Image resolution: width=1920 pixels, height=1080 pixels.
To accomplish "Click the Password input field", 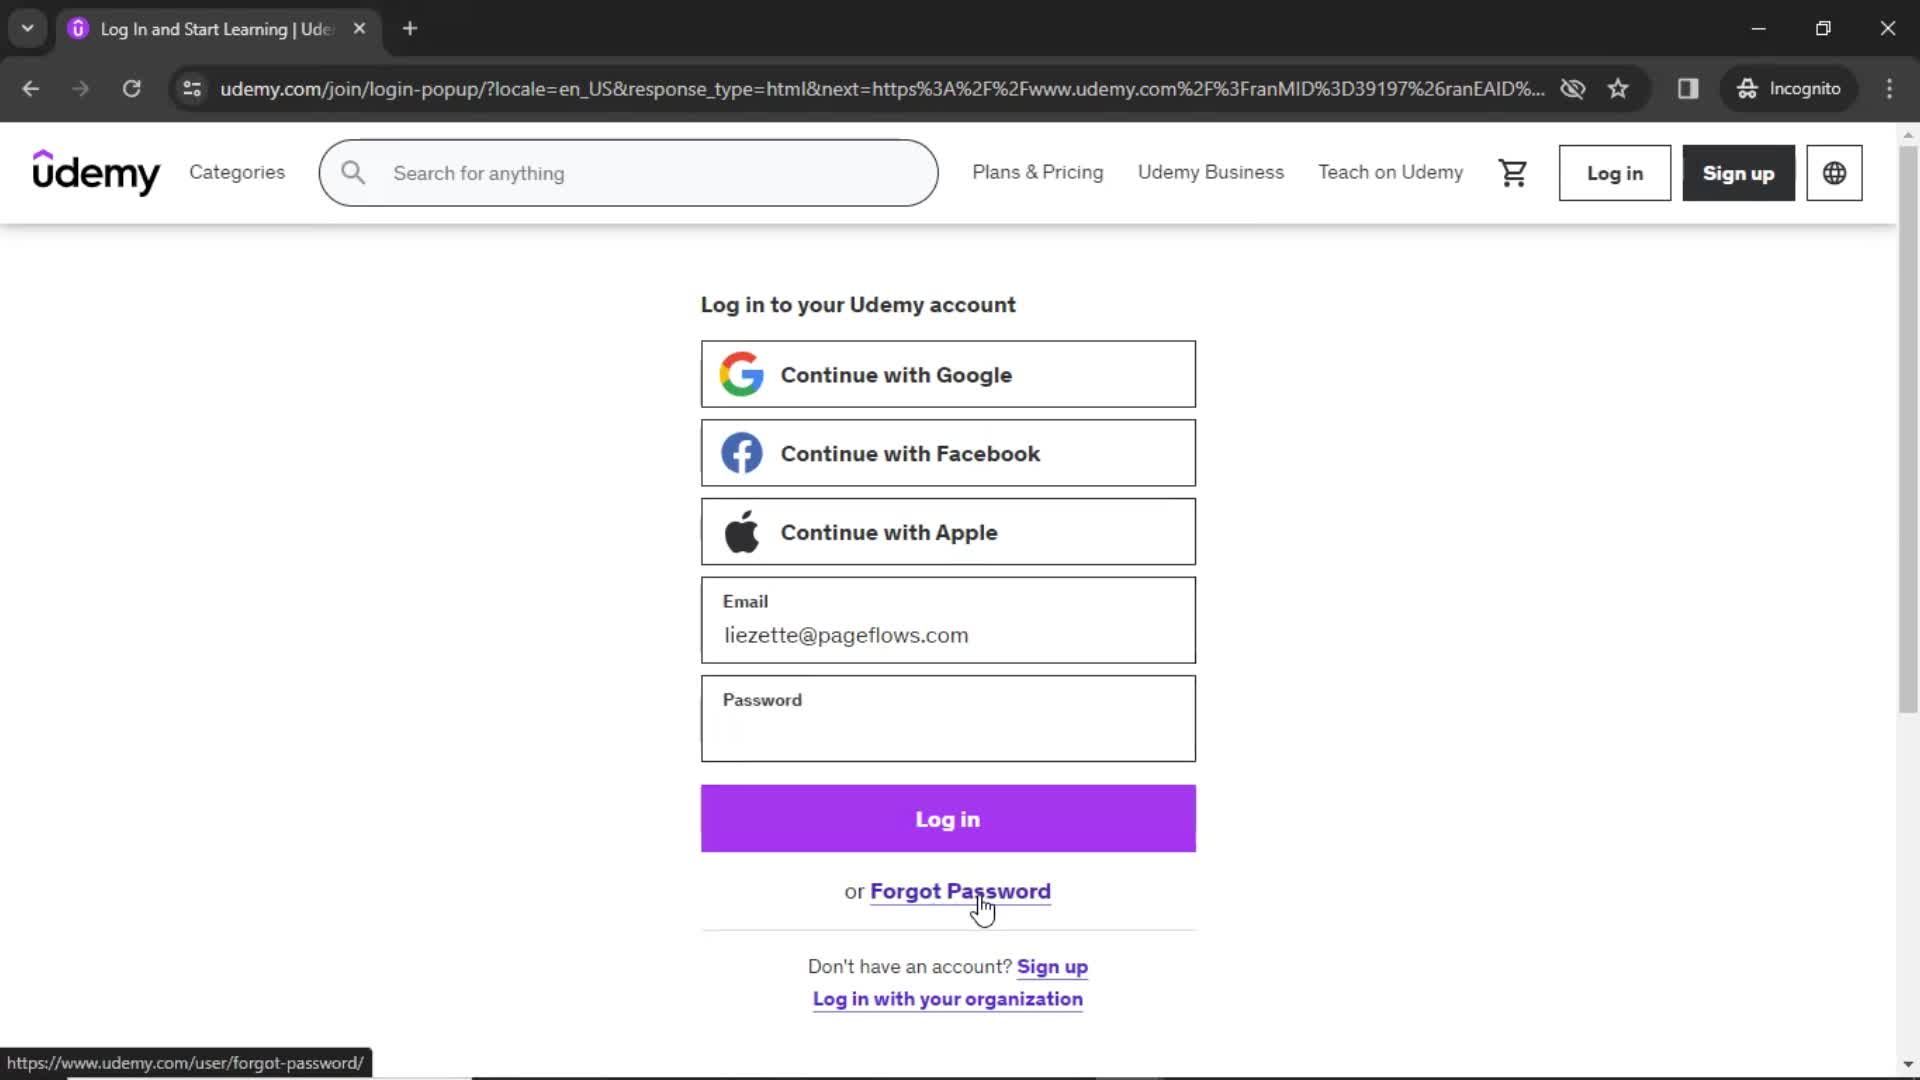I will click(948, 719).
